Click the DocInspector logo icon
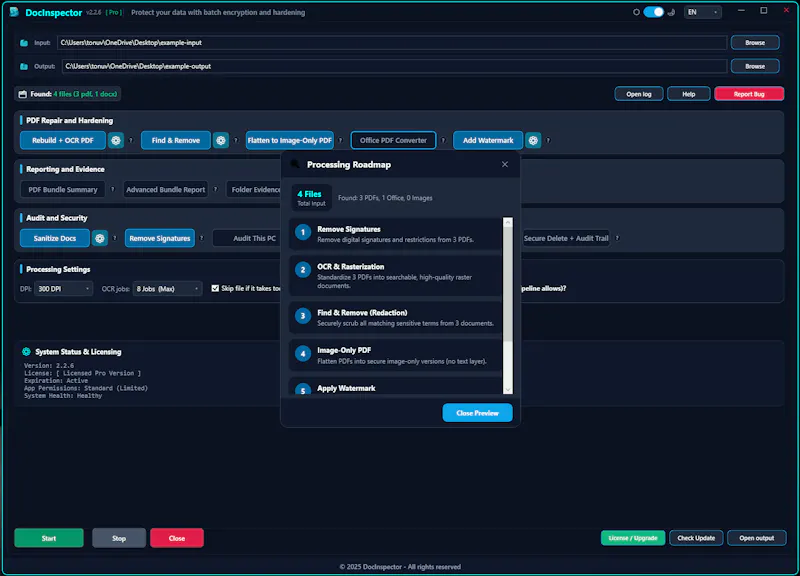Image resolution: width=800 pixels, height=576 pixels. (x=14, y=12)
